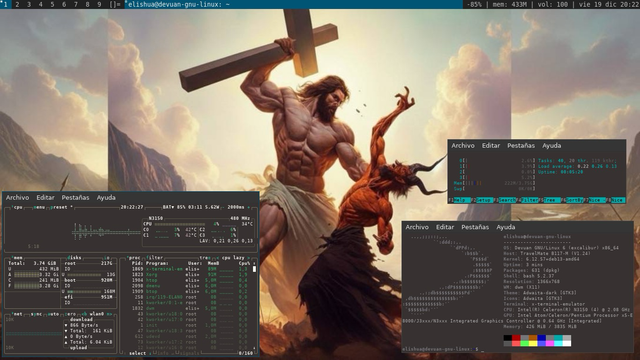Click F6 SortBy in htop's footer
The height and width of the screenshot is (360, 640).
pyautogui.click(x=572, y=200)
